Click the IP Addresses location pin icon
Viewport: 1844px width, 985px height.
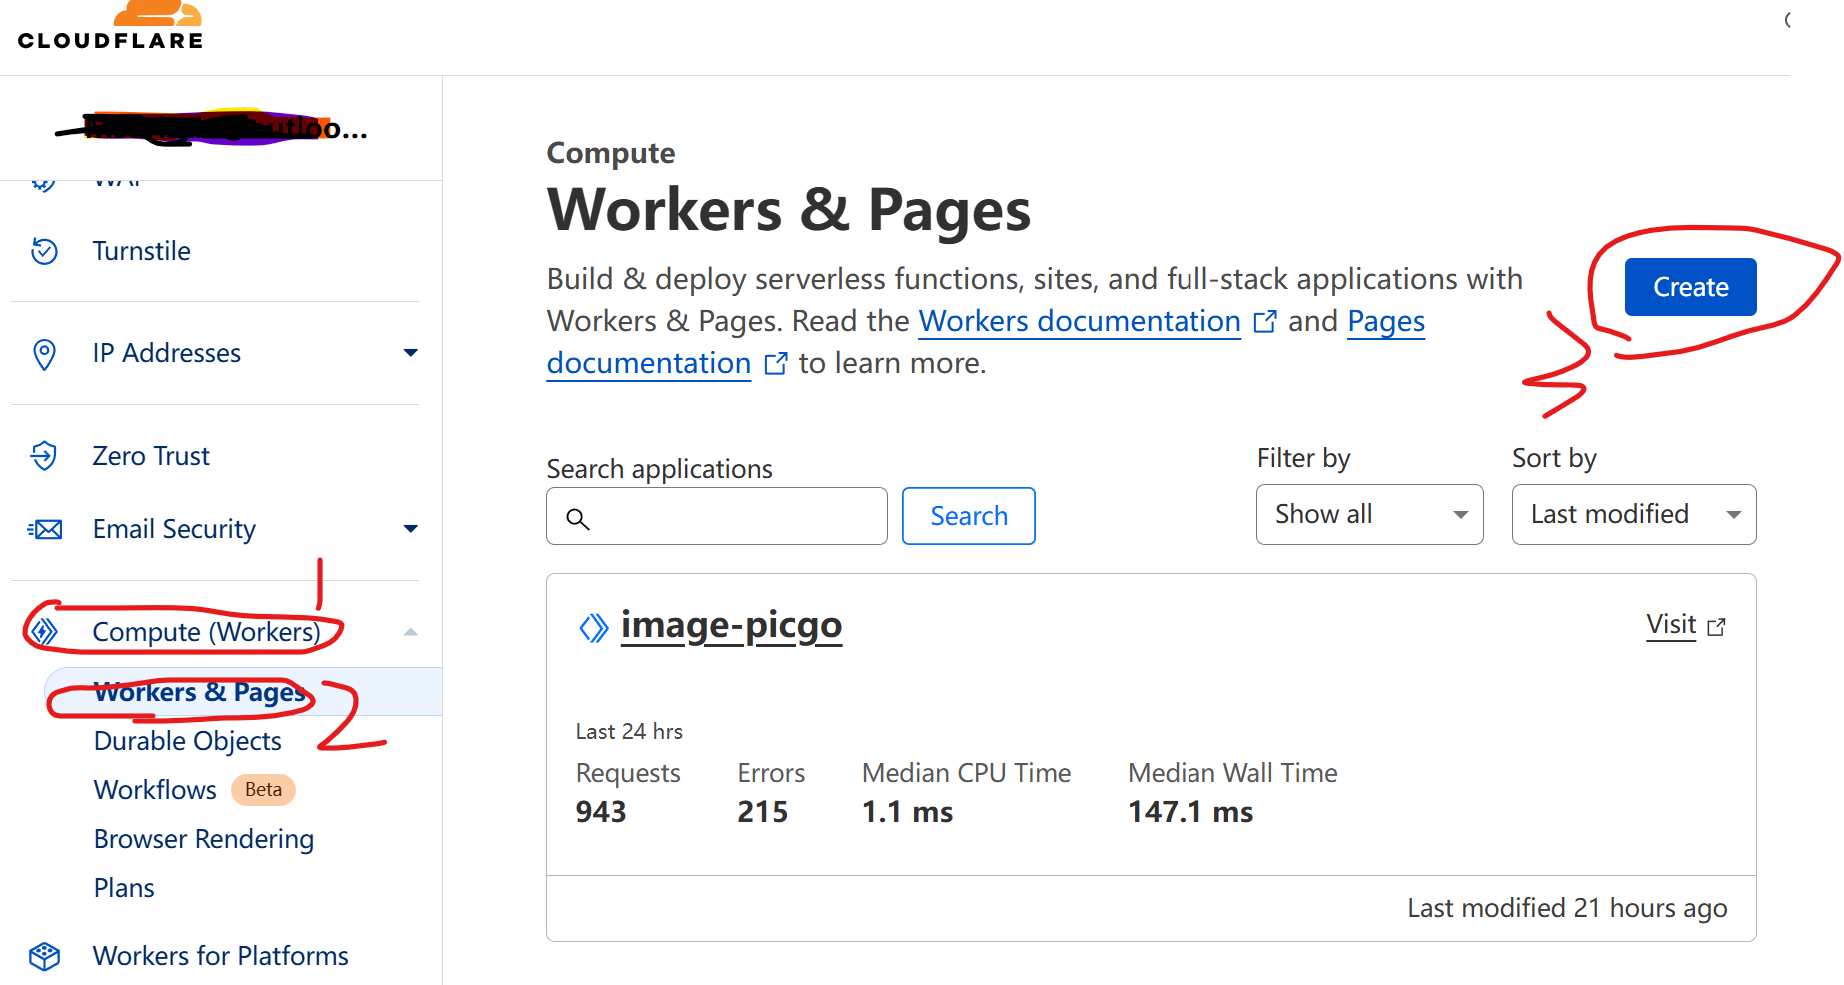point(44,354)
